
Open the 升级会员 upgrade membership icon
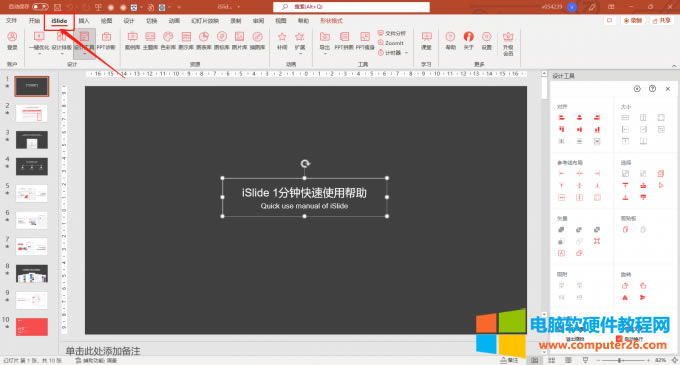(508, 43)
